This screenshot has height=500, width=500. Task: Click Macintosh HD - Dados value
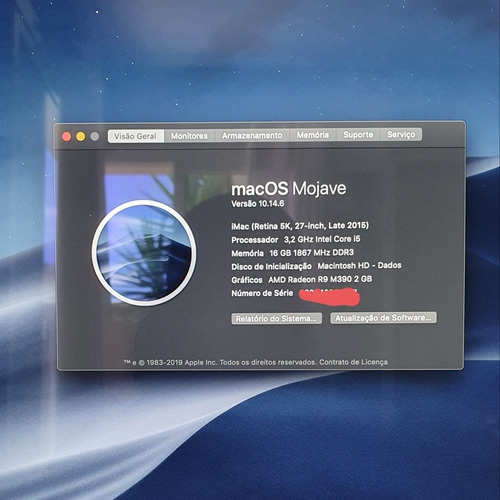pyautogui.click(x=359, y=266)
